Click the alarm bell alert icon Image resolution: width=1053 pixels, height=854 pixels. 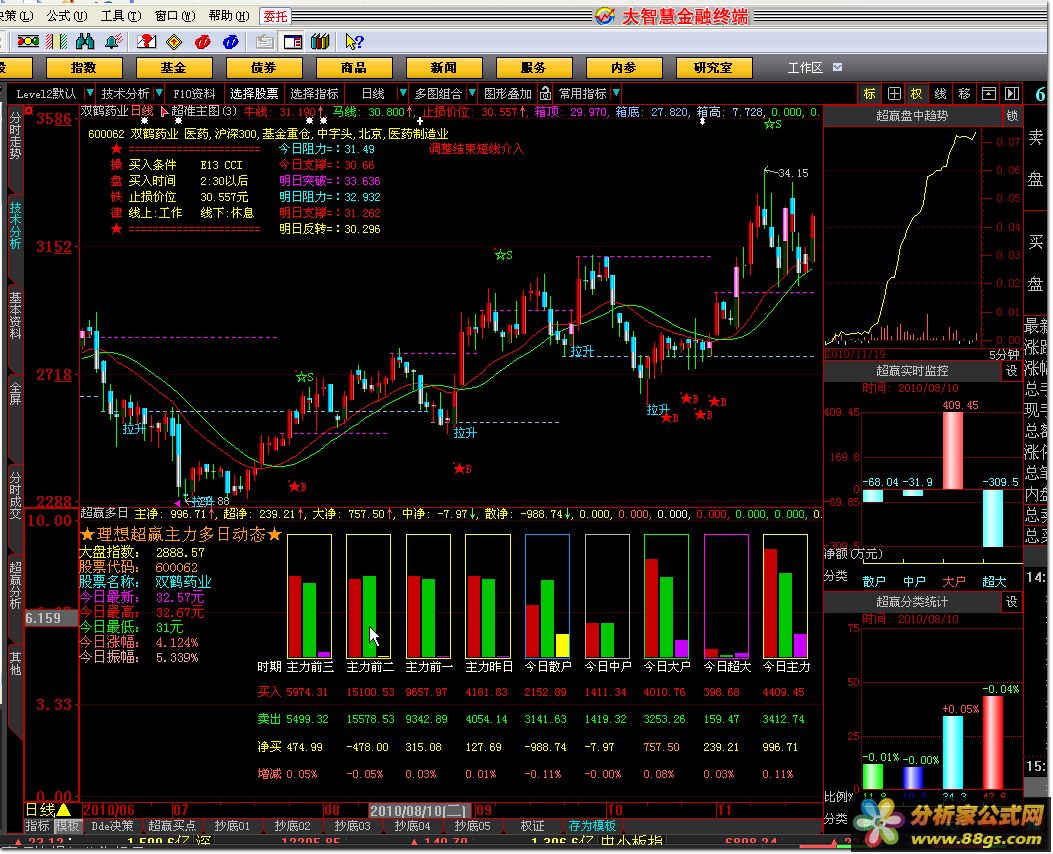(113, 42)
